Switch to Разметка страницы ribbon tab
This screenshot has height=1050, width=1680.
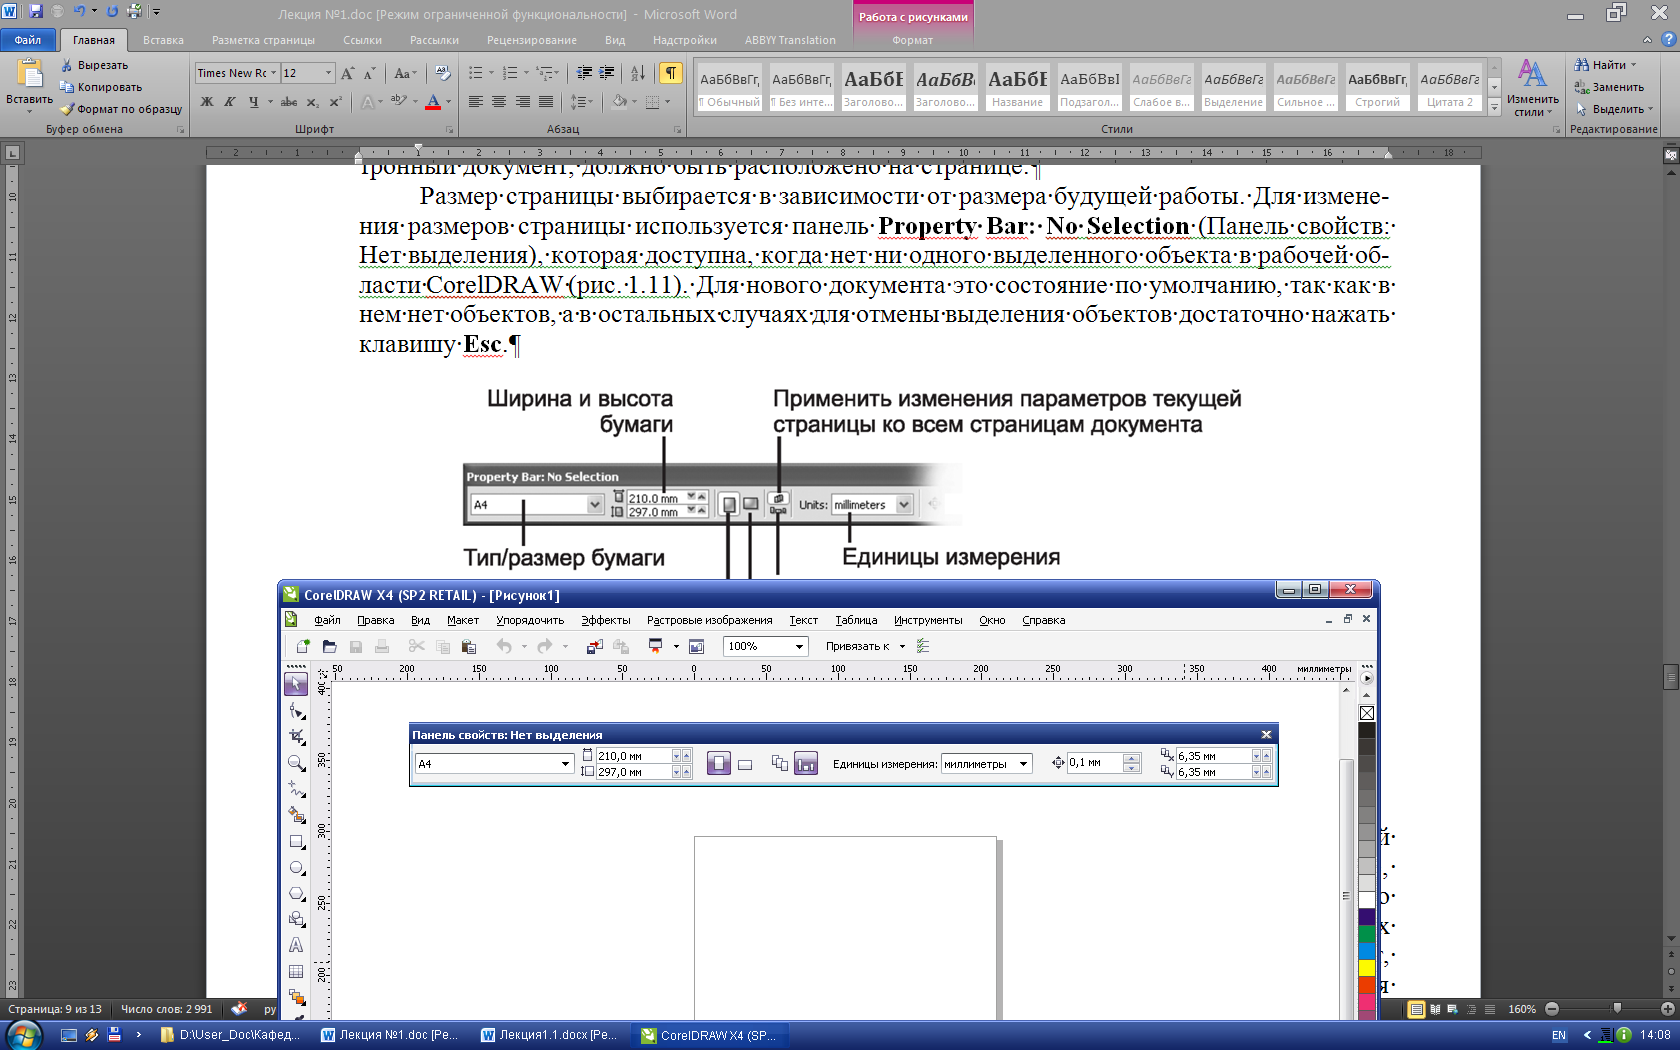tap(263, 40)
